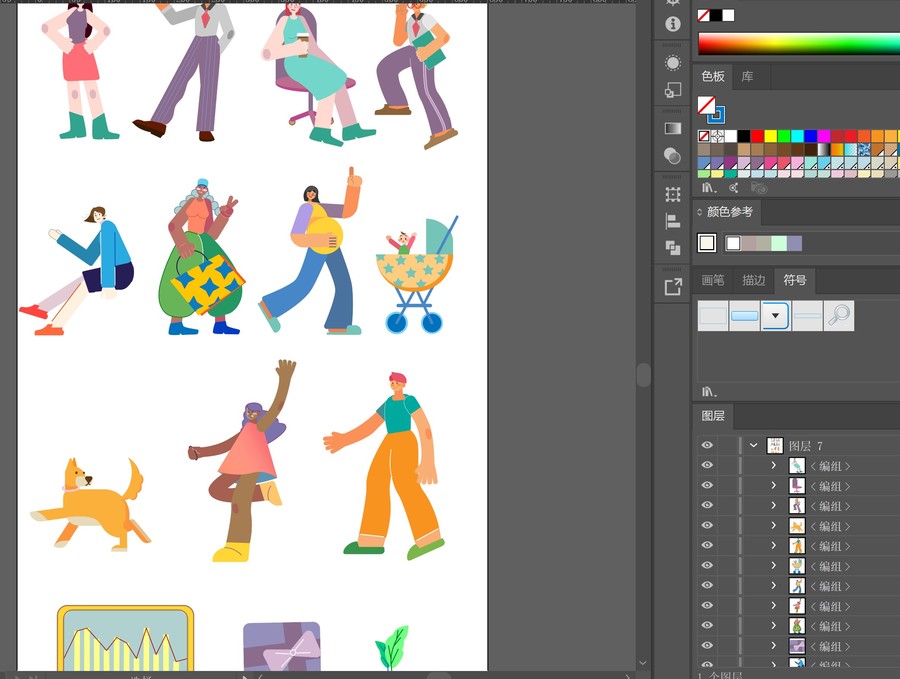This screenshot has height=679, width=900.
Task: Collapse the 图层 7 layer
Action: [754, 445]
